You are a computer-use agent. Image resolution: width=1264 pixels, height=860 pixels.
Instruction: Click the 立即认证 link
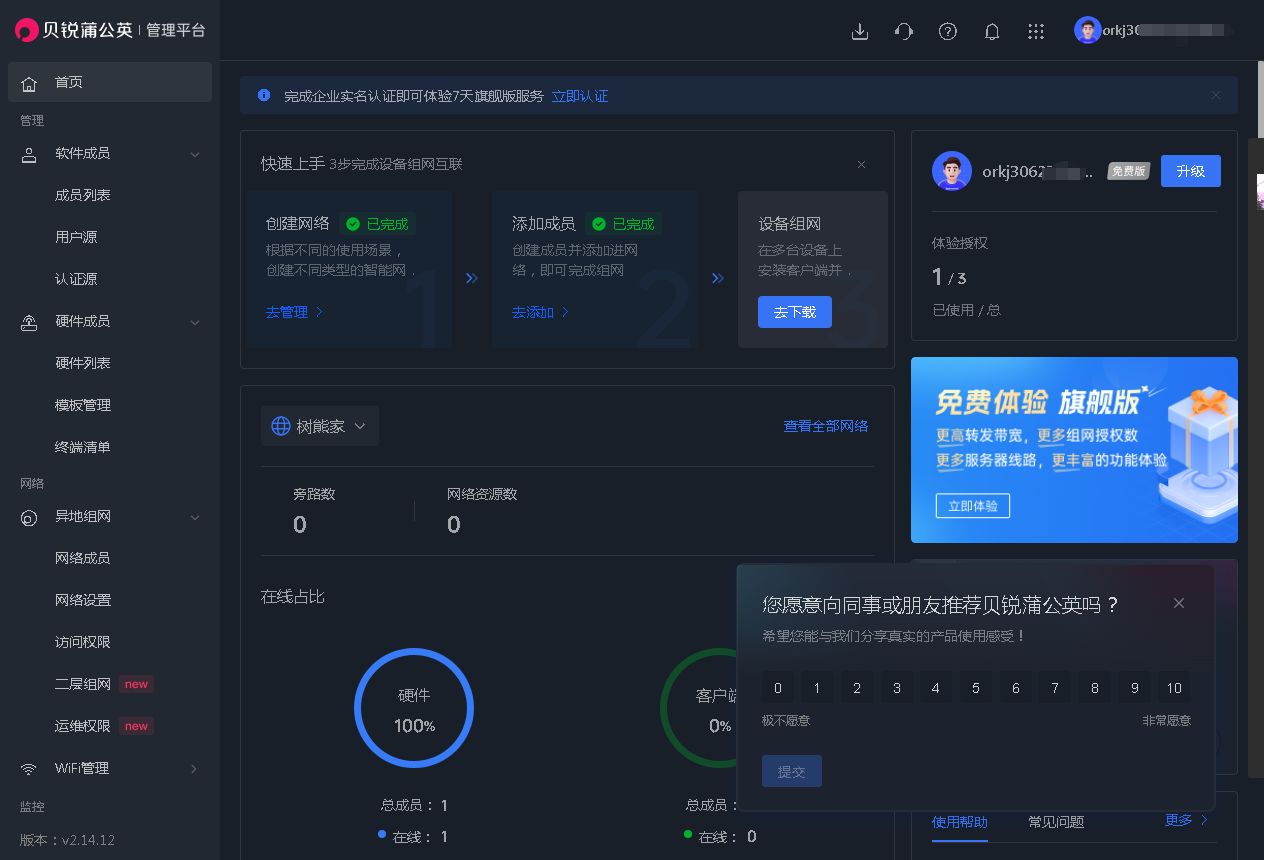[580, 96]
